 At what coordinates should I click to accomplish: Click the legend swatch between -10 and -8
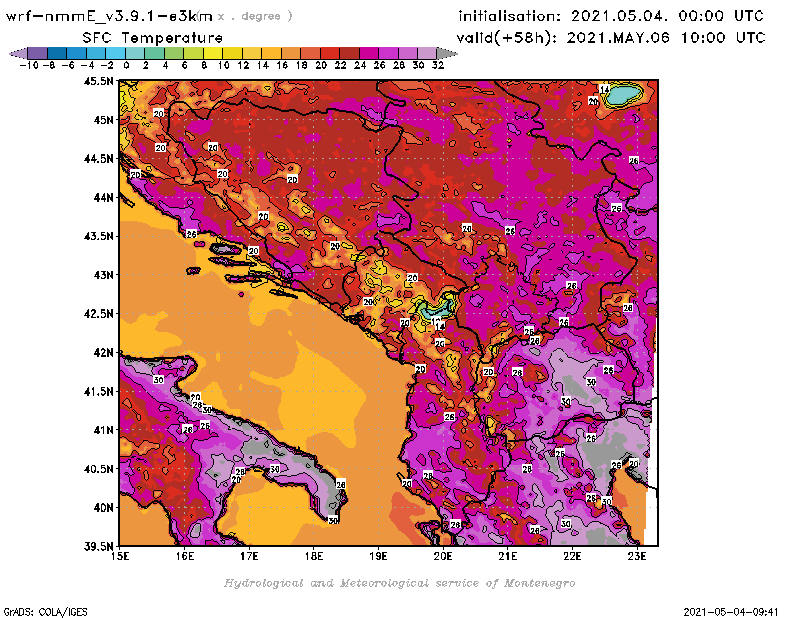[x=38, y=53]
